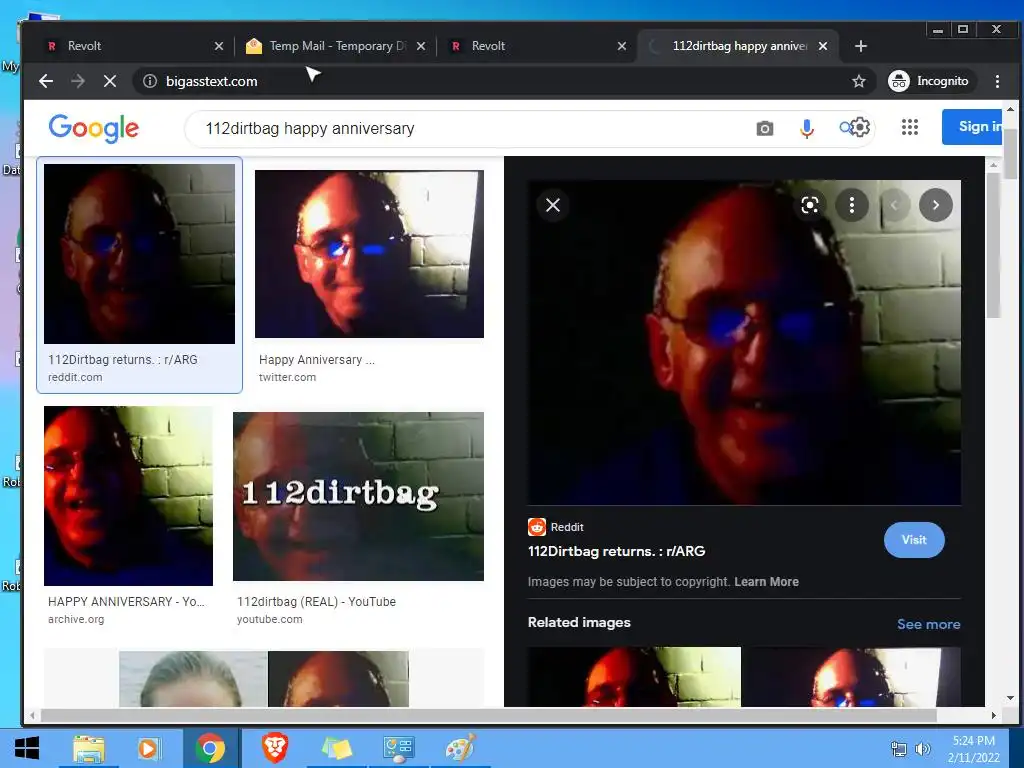
Task: Click the forward navigation arrow
Action: click(x=78, y=81)
